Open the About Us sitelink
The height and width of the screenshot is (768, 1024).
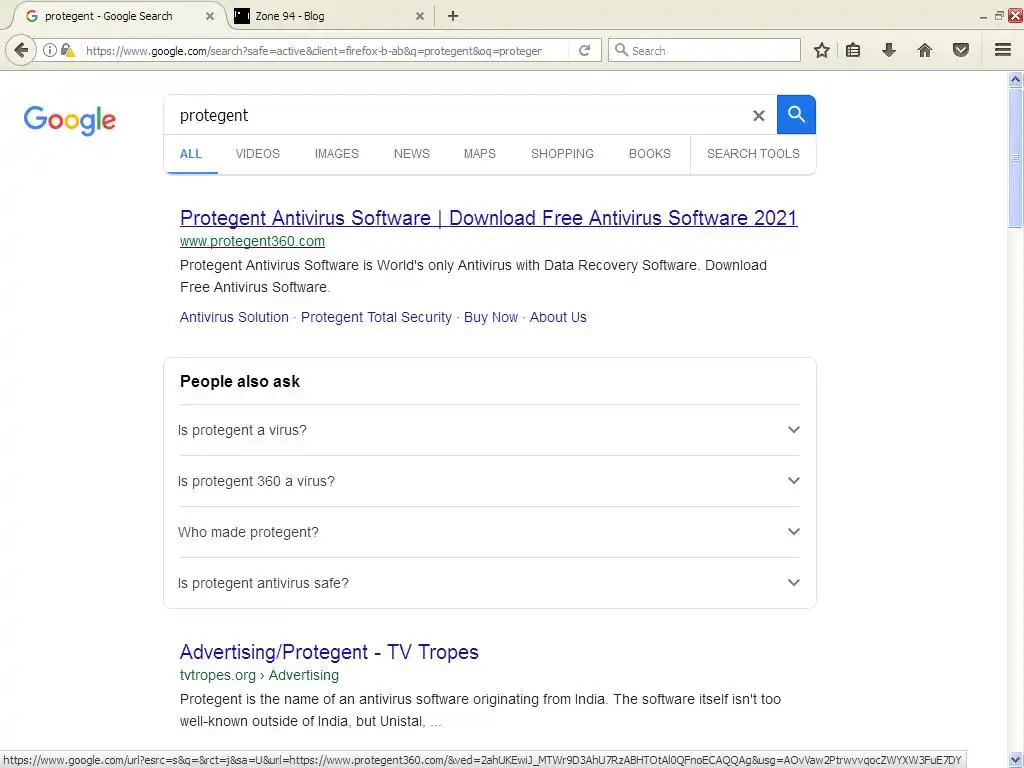(x=558, y=317)
